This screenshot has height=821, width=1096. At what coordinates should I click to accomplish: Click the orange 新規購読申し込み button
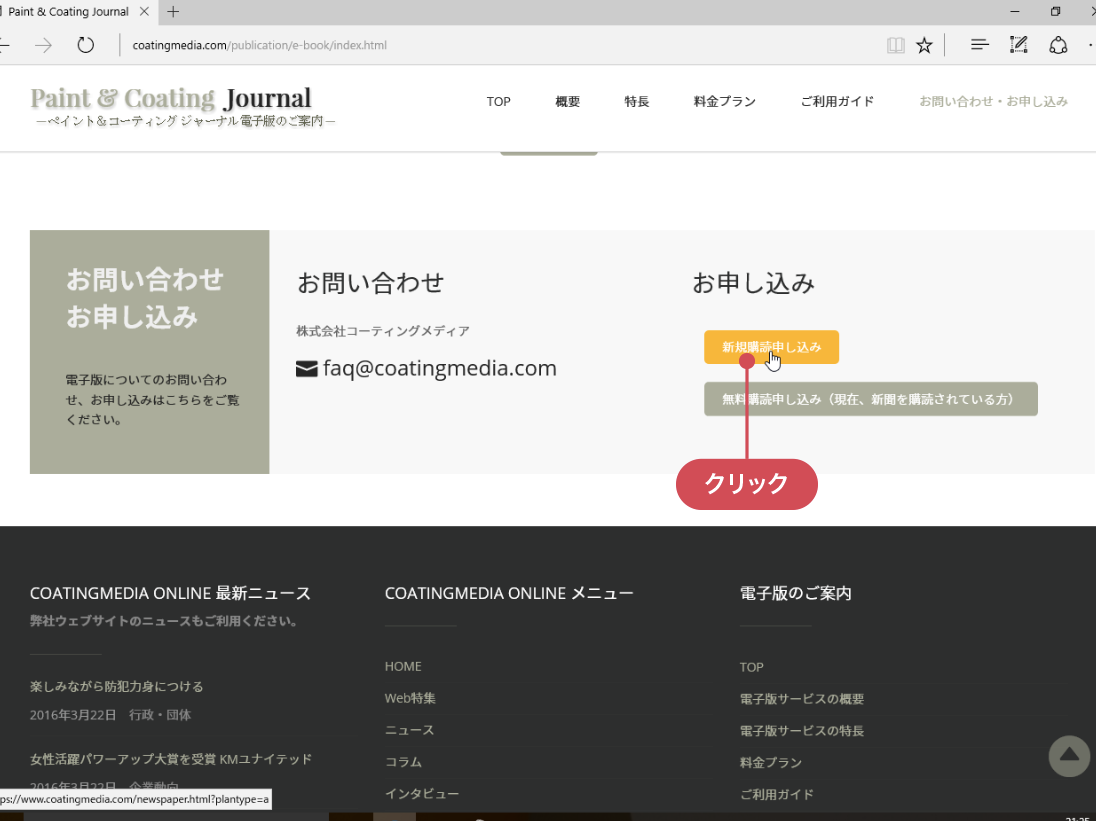(x=771, y=347)
